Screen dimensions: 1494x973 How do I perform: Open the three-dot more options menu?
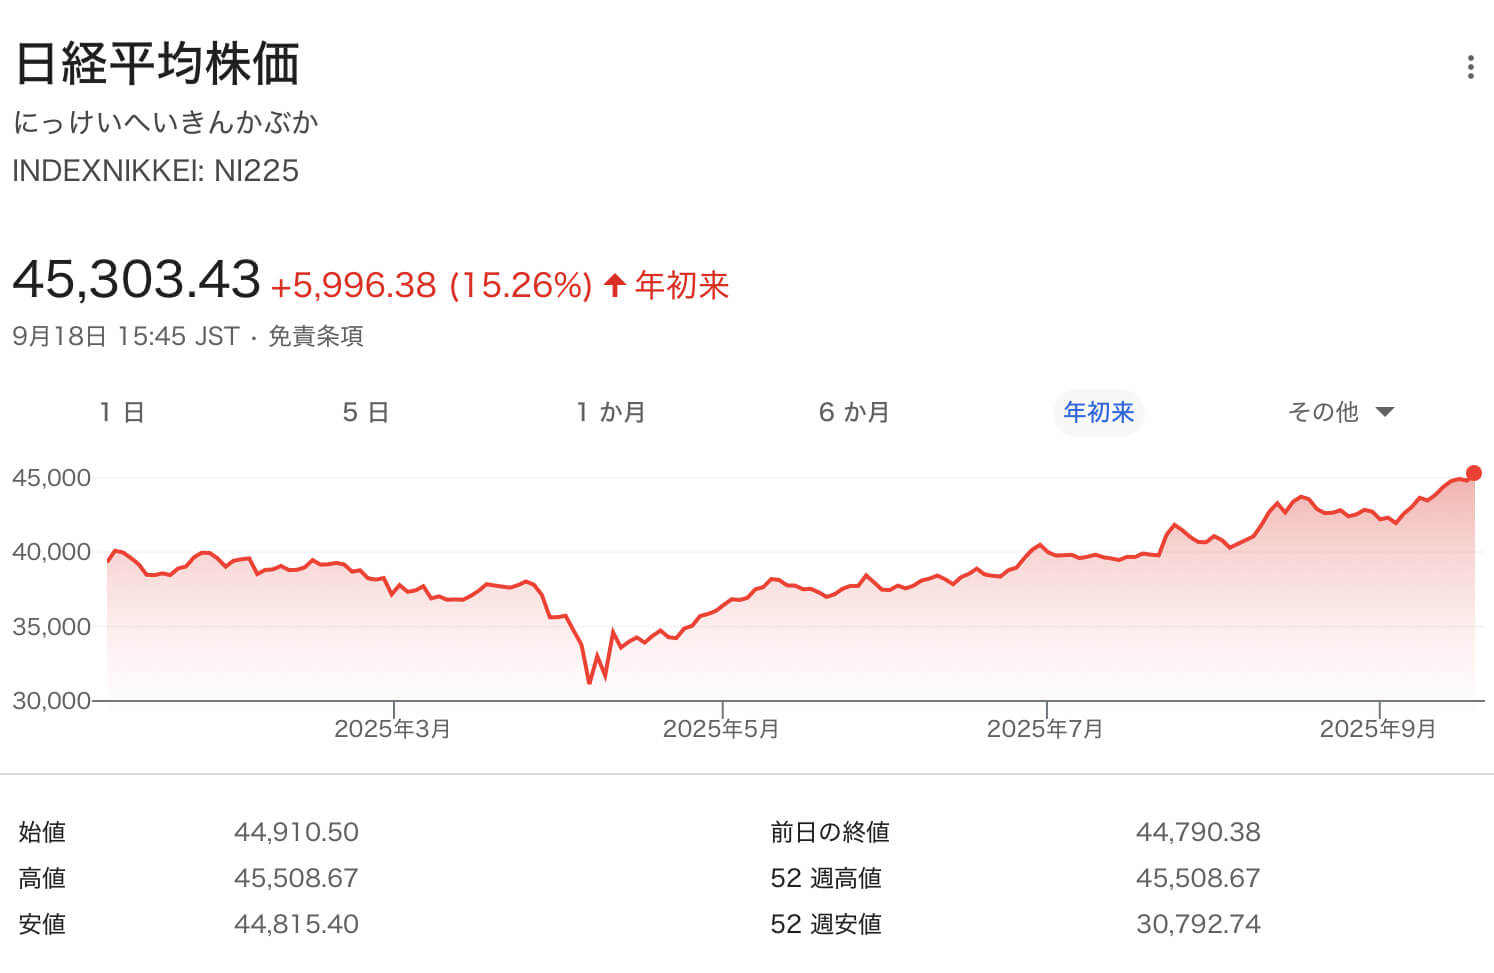click(x=1469, y=67)
